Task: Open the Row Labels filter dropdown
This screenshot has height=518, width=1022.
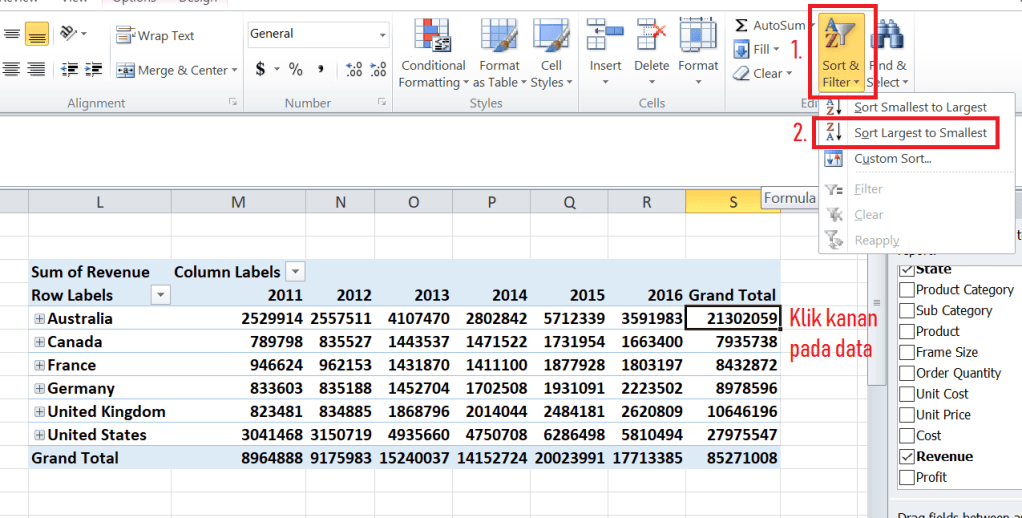Action: click(x=160, y=295)
